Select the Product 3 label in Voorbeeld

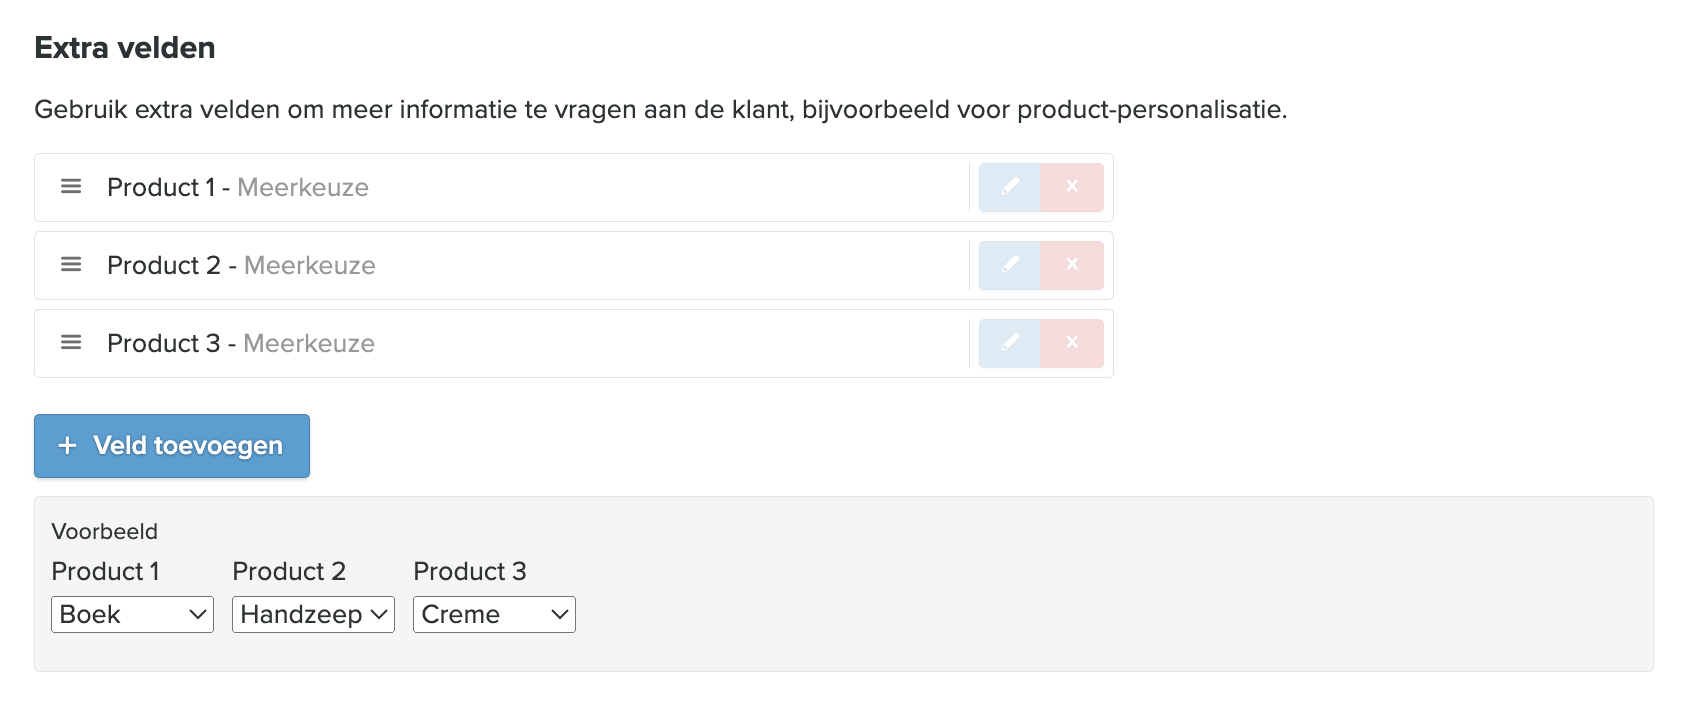point(470,572)
